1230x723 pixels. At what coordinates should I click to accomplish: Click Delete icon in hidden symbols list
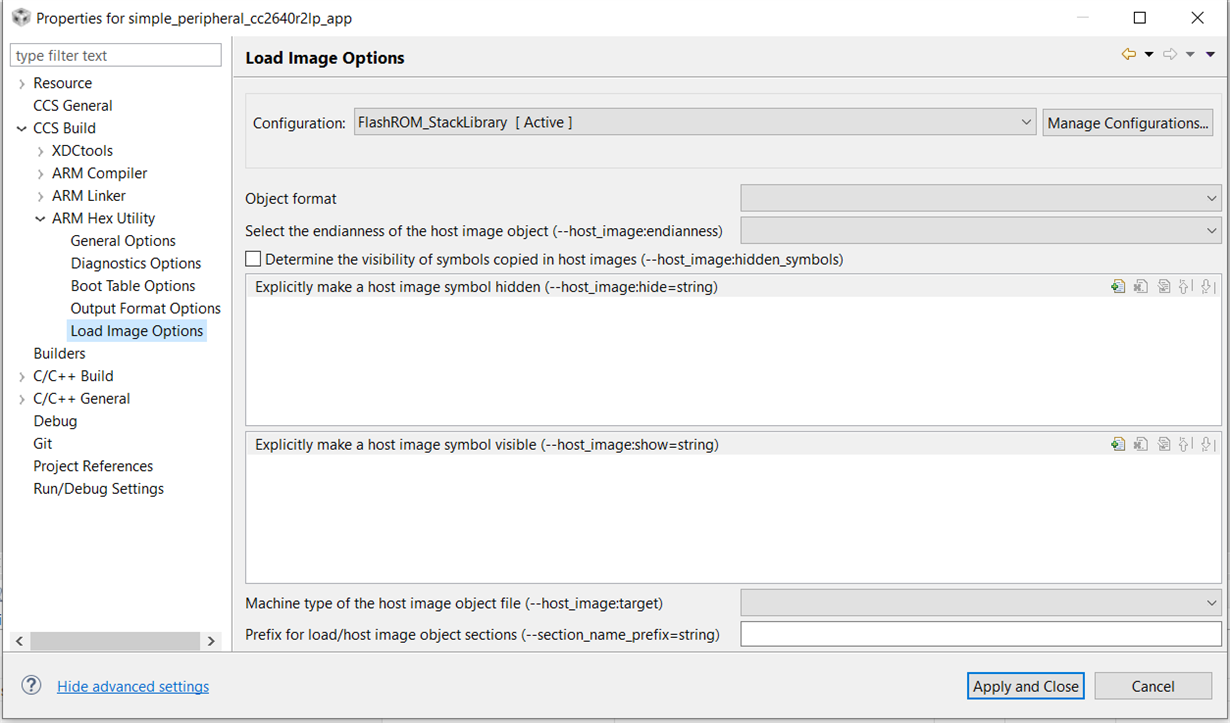[x=1141, y=287]
